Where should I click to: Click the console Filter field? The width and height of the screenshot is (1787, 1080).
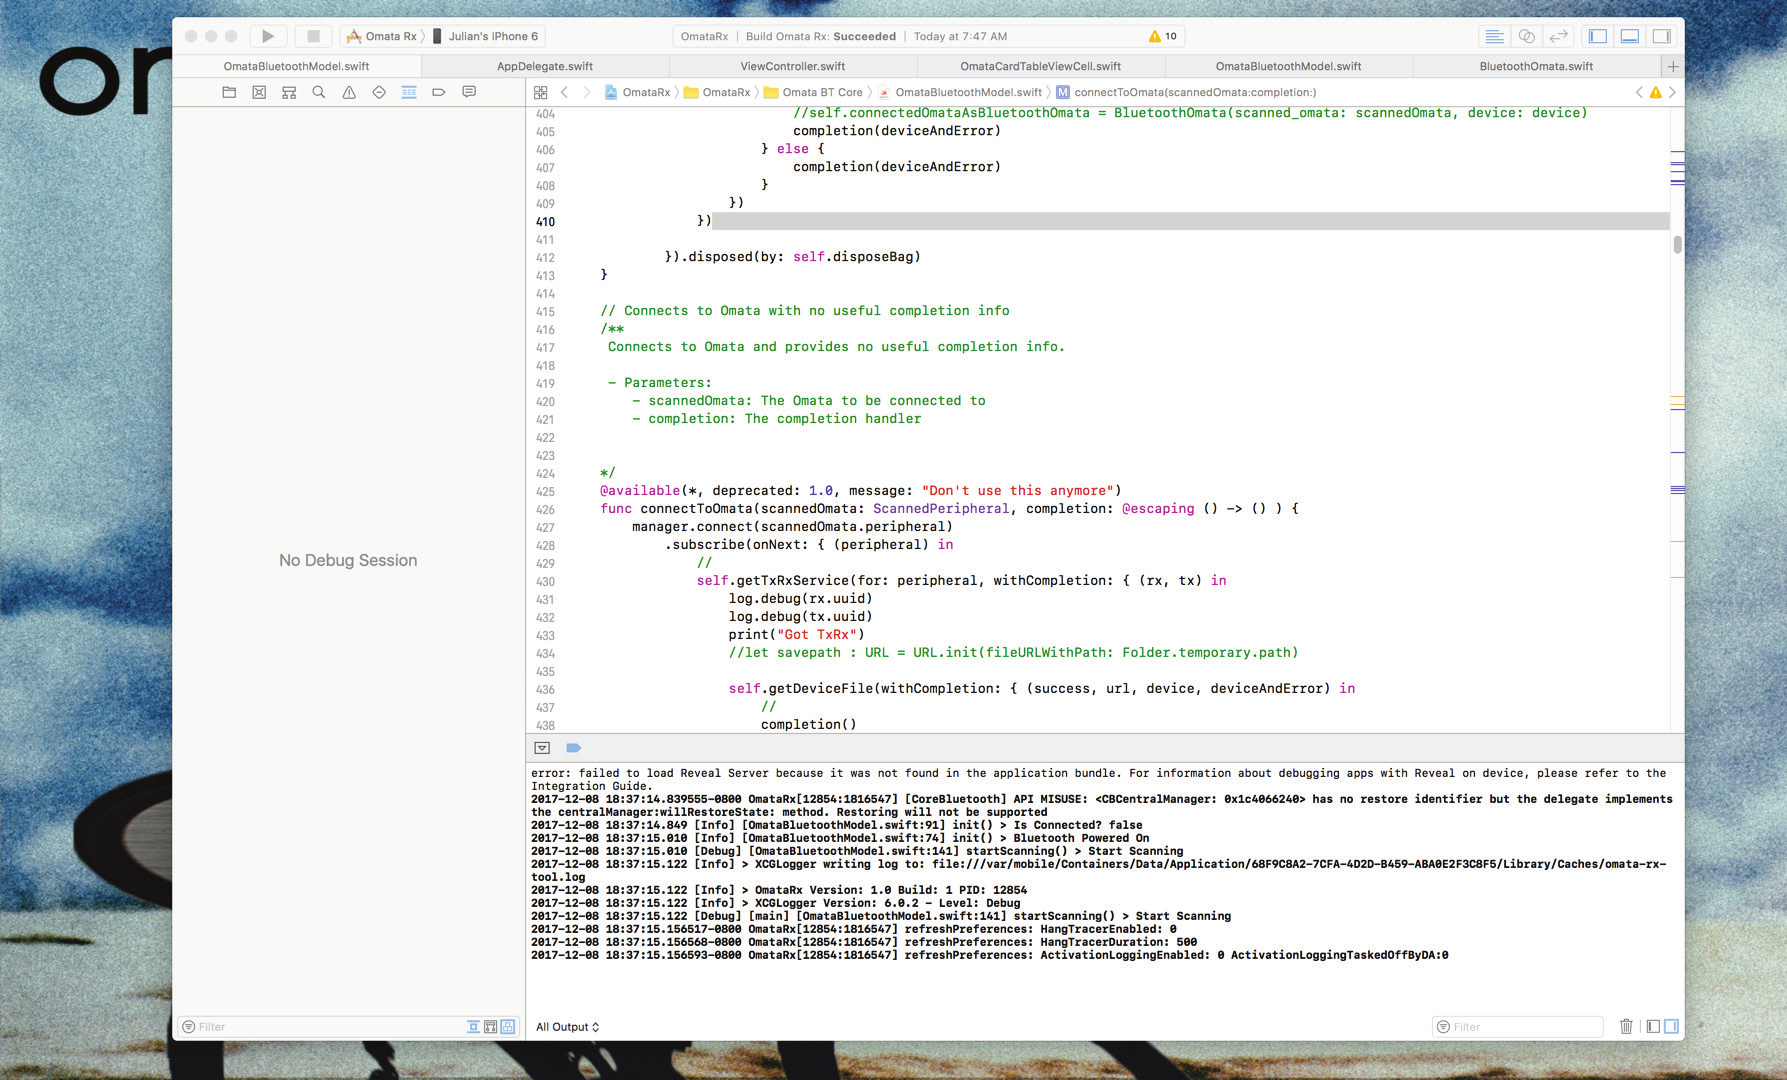pos(1518,1027)
